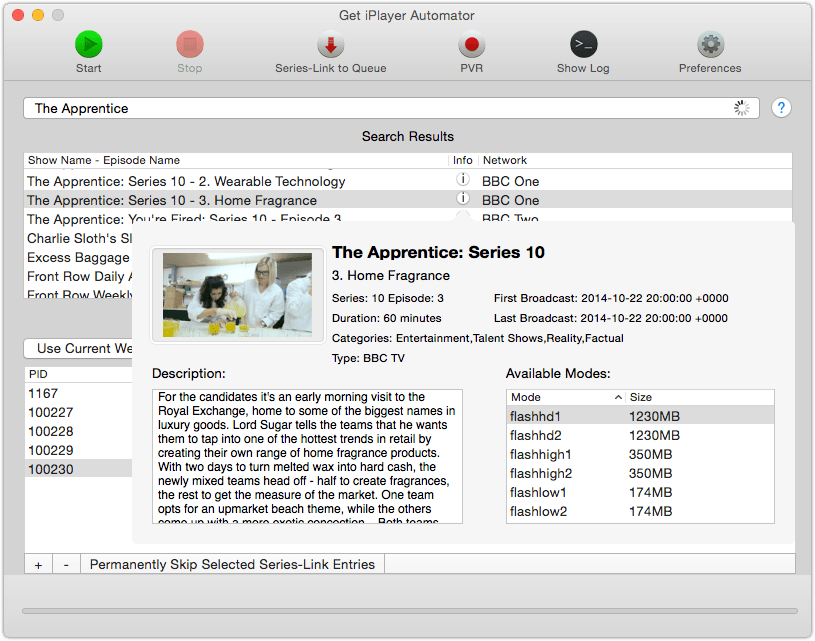
Task: Click the blue help question mark button
Action: (781, 108)
